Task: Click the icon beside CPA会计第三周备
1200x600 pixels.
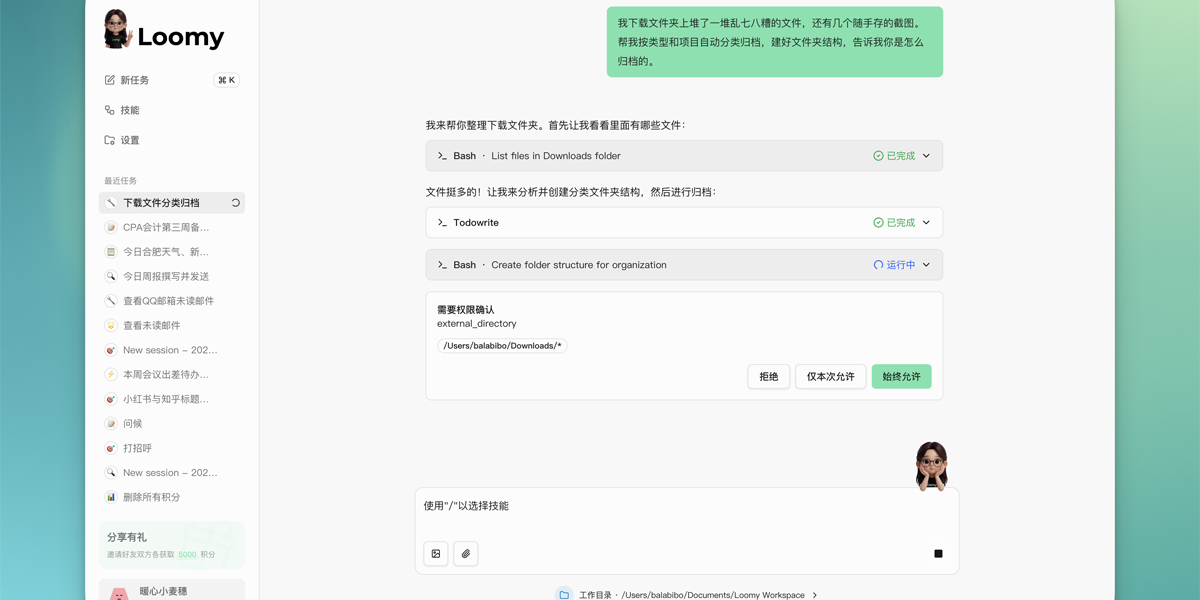Action: coord(111,227)
